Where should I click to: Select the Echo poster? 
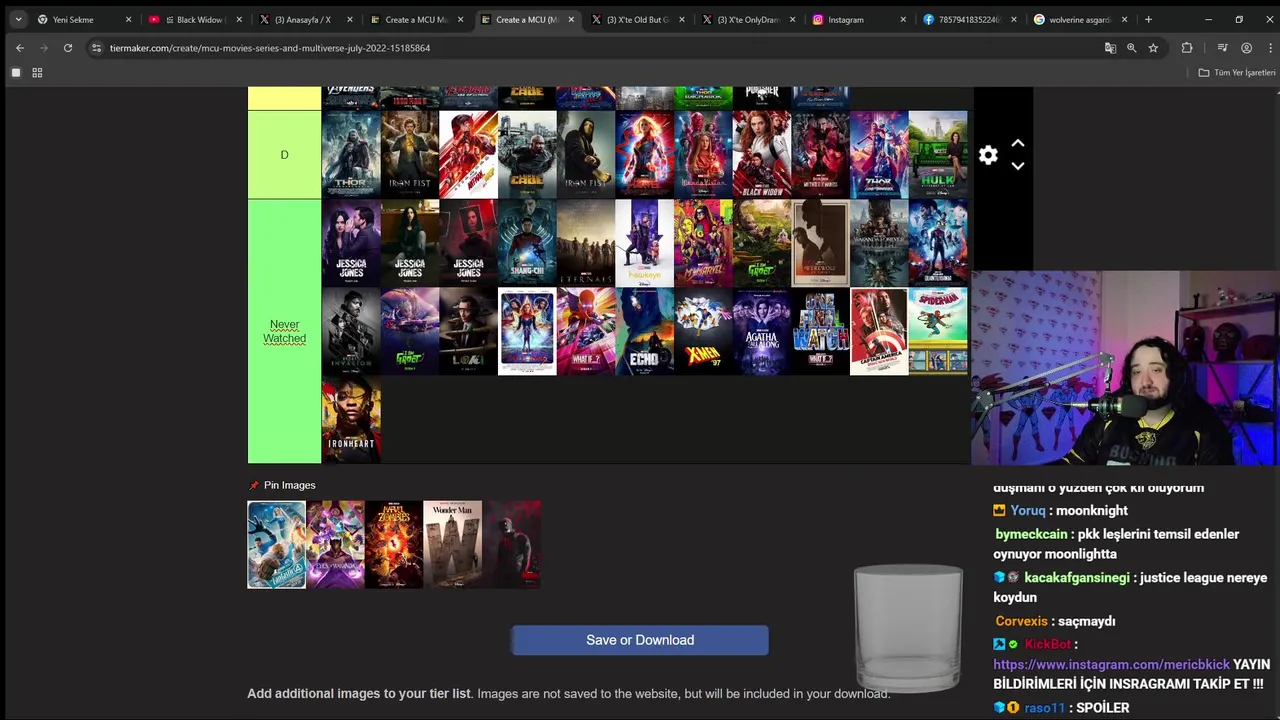tap(645, 332)
